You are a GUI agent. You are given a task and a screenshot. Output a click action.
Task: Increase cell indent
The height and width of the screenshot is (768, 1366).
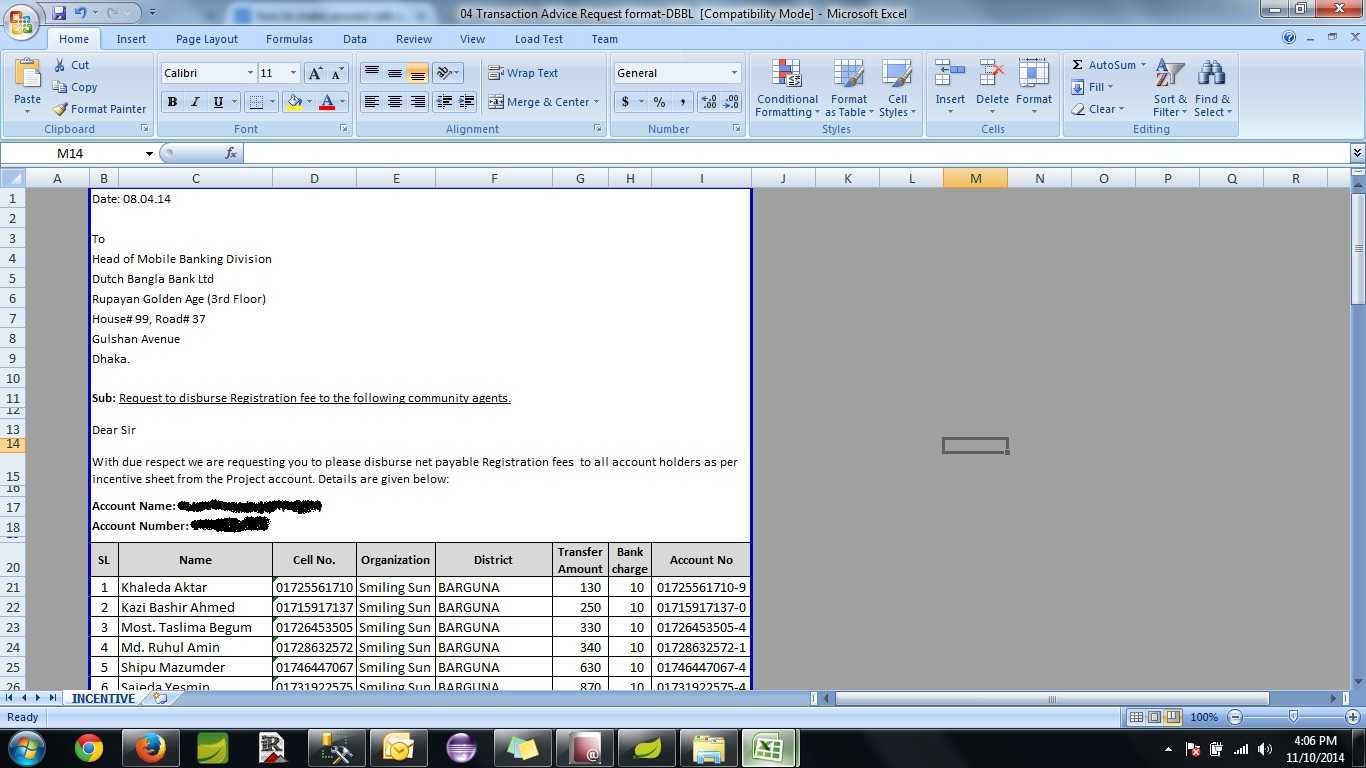tap(467, 102)
